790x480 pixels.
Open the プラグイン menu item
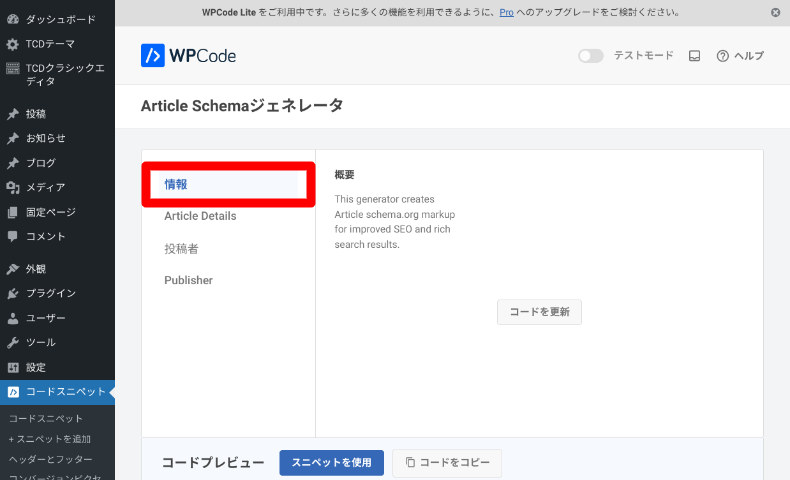(x=51, y=293)
